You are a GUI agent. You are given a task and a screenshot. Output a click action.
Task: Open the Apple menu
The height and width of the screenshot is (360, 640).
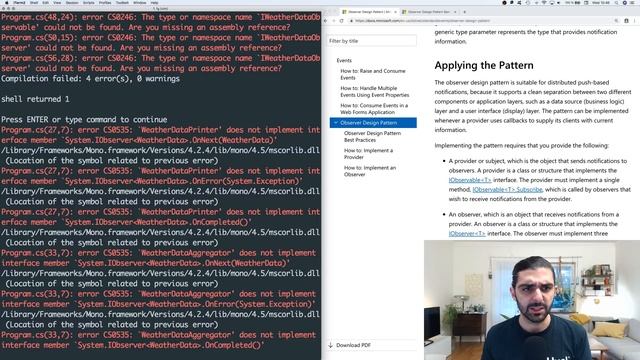click(6, 2)
